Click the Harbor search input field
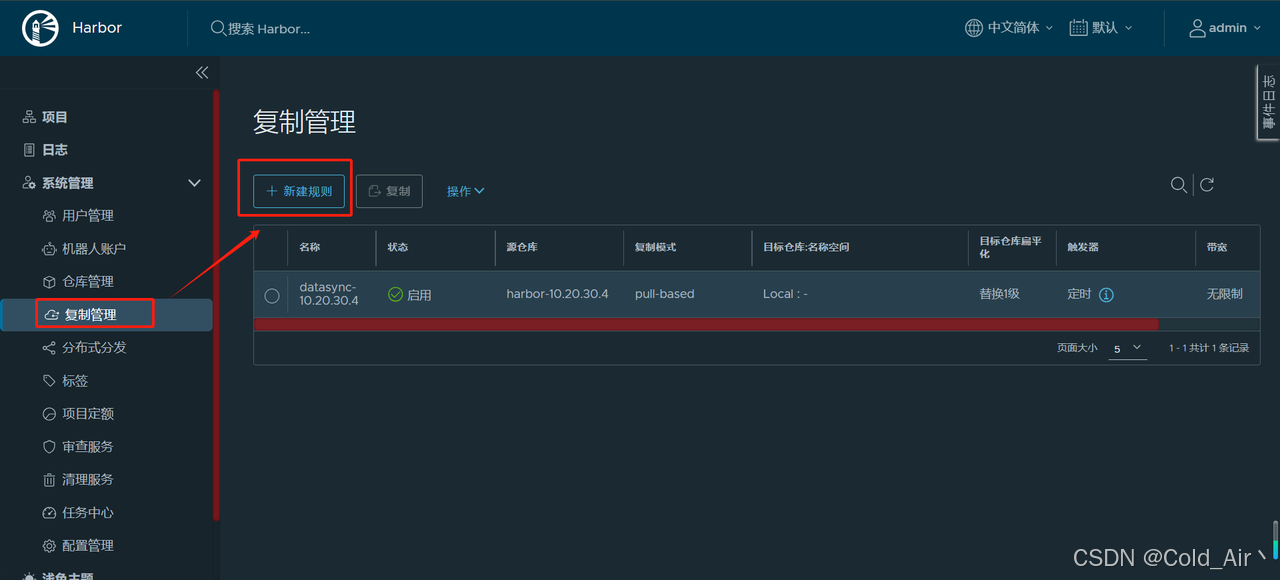The height and width of the screenshot is (580, 1280). pos(290,28)
